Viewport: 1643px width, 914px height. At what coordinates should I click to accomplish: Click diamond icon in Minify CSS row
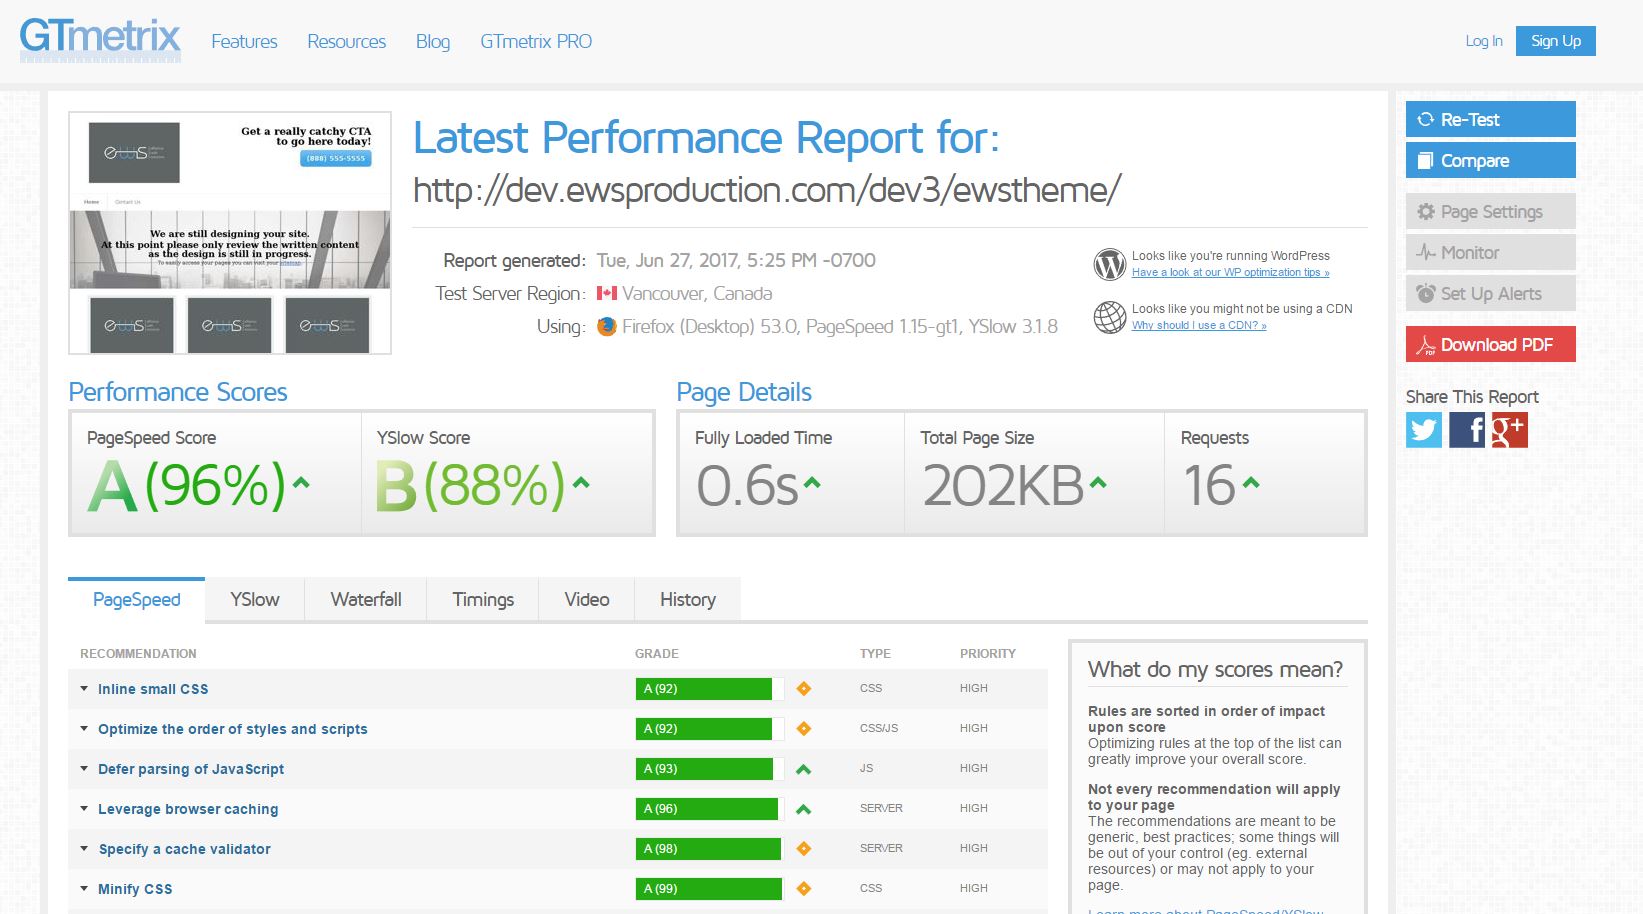tap(803, 888)
